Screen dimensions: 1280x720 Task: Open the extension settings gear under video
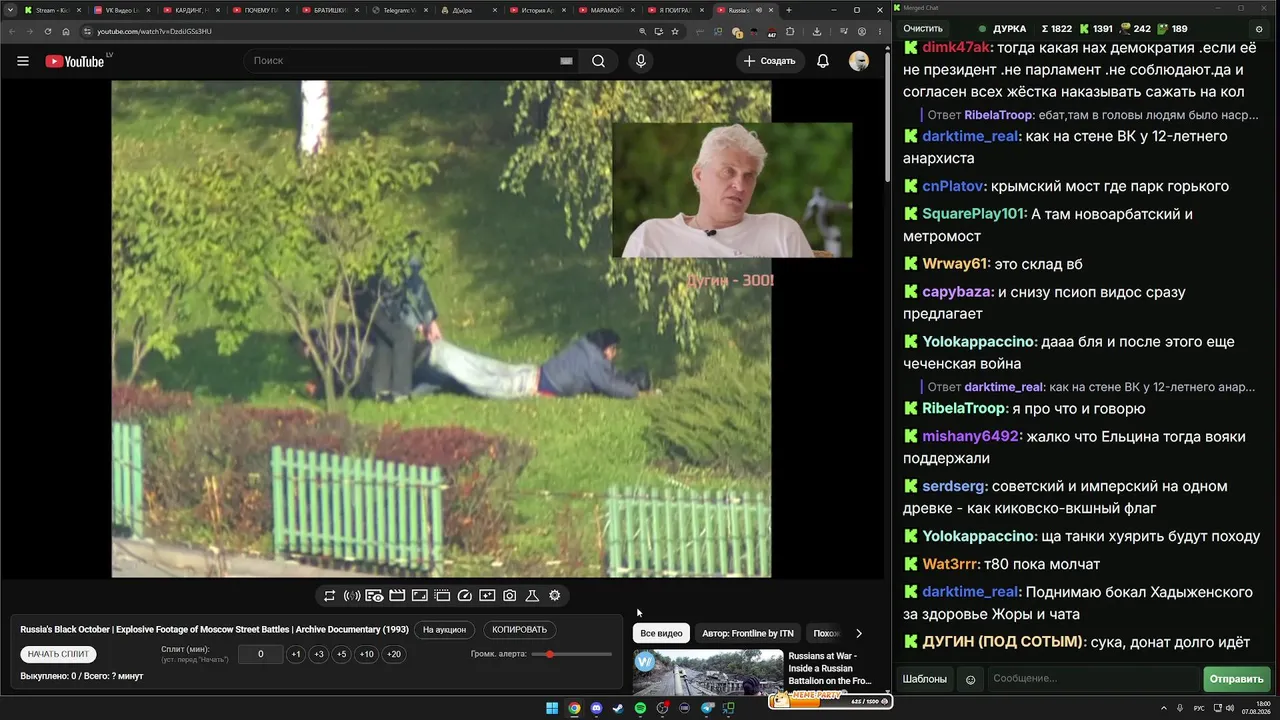tap(555, 596)
